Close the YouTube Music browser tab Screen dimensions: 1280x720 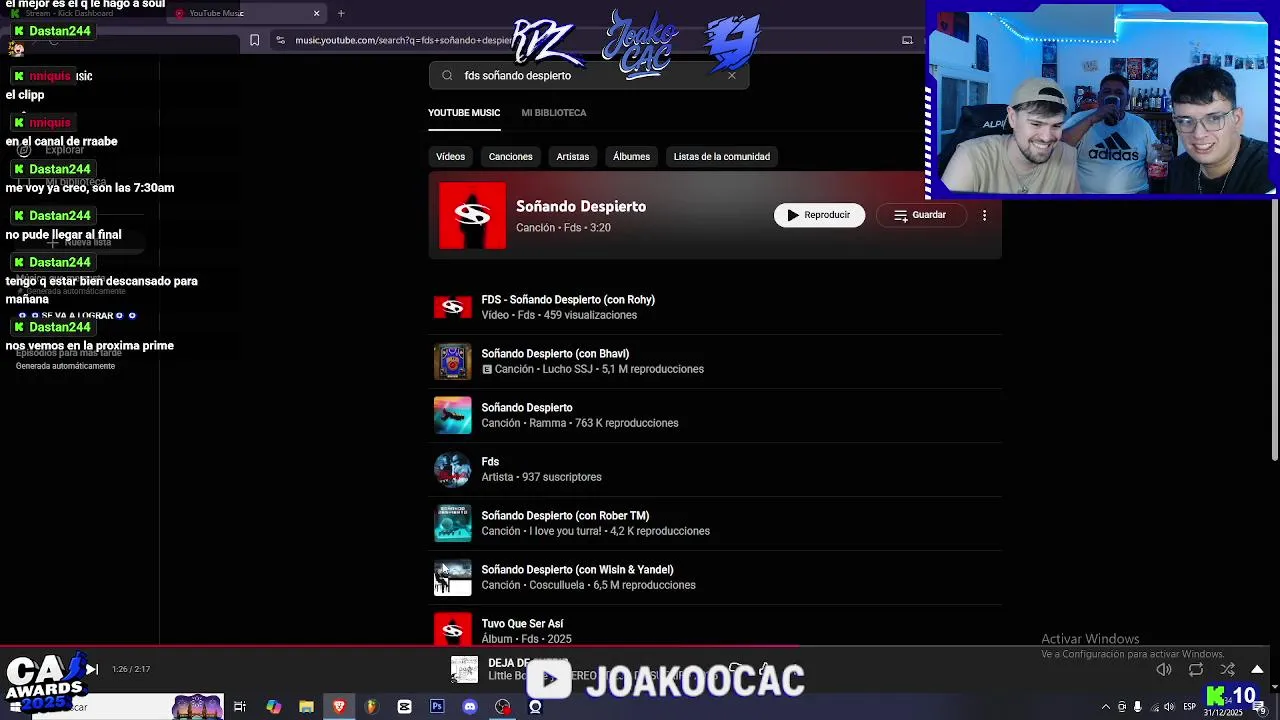coord(316,13)
